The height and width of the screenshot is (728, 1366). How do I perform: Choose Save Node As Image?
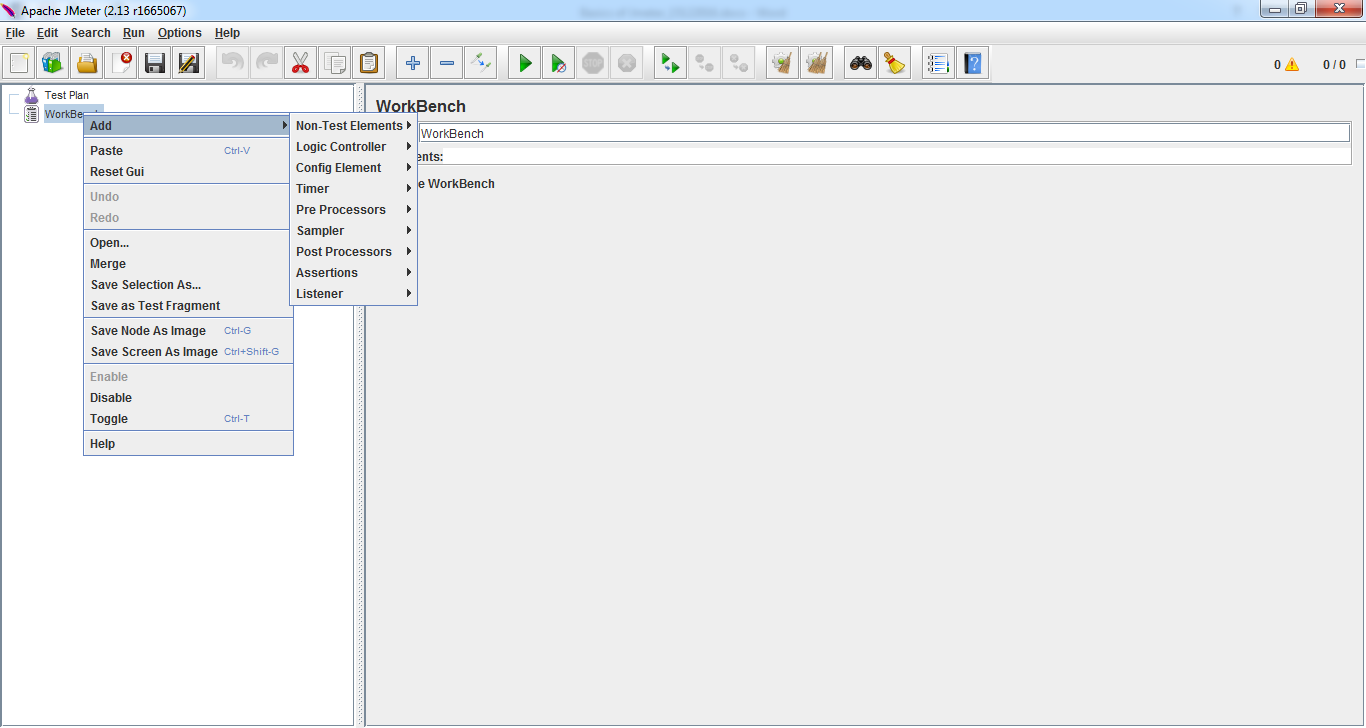pyautogui.click(x=188, y=331)
